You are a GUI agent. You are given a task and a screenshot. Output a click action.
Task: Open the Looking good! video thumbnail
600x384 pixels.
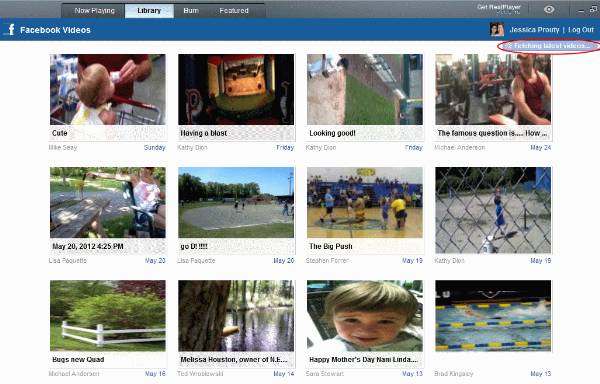tap(365, 89)
